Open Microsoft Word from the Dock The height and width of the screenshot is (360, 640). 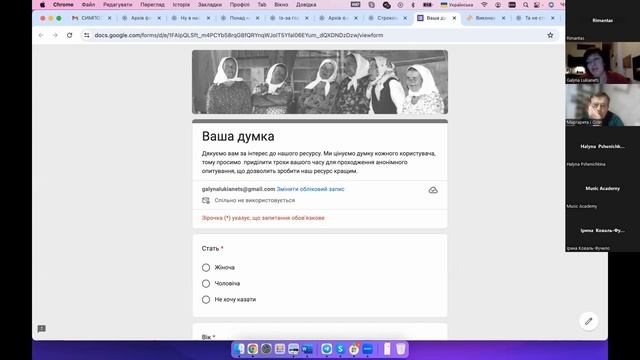click(x=307, y=349)
